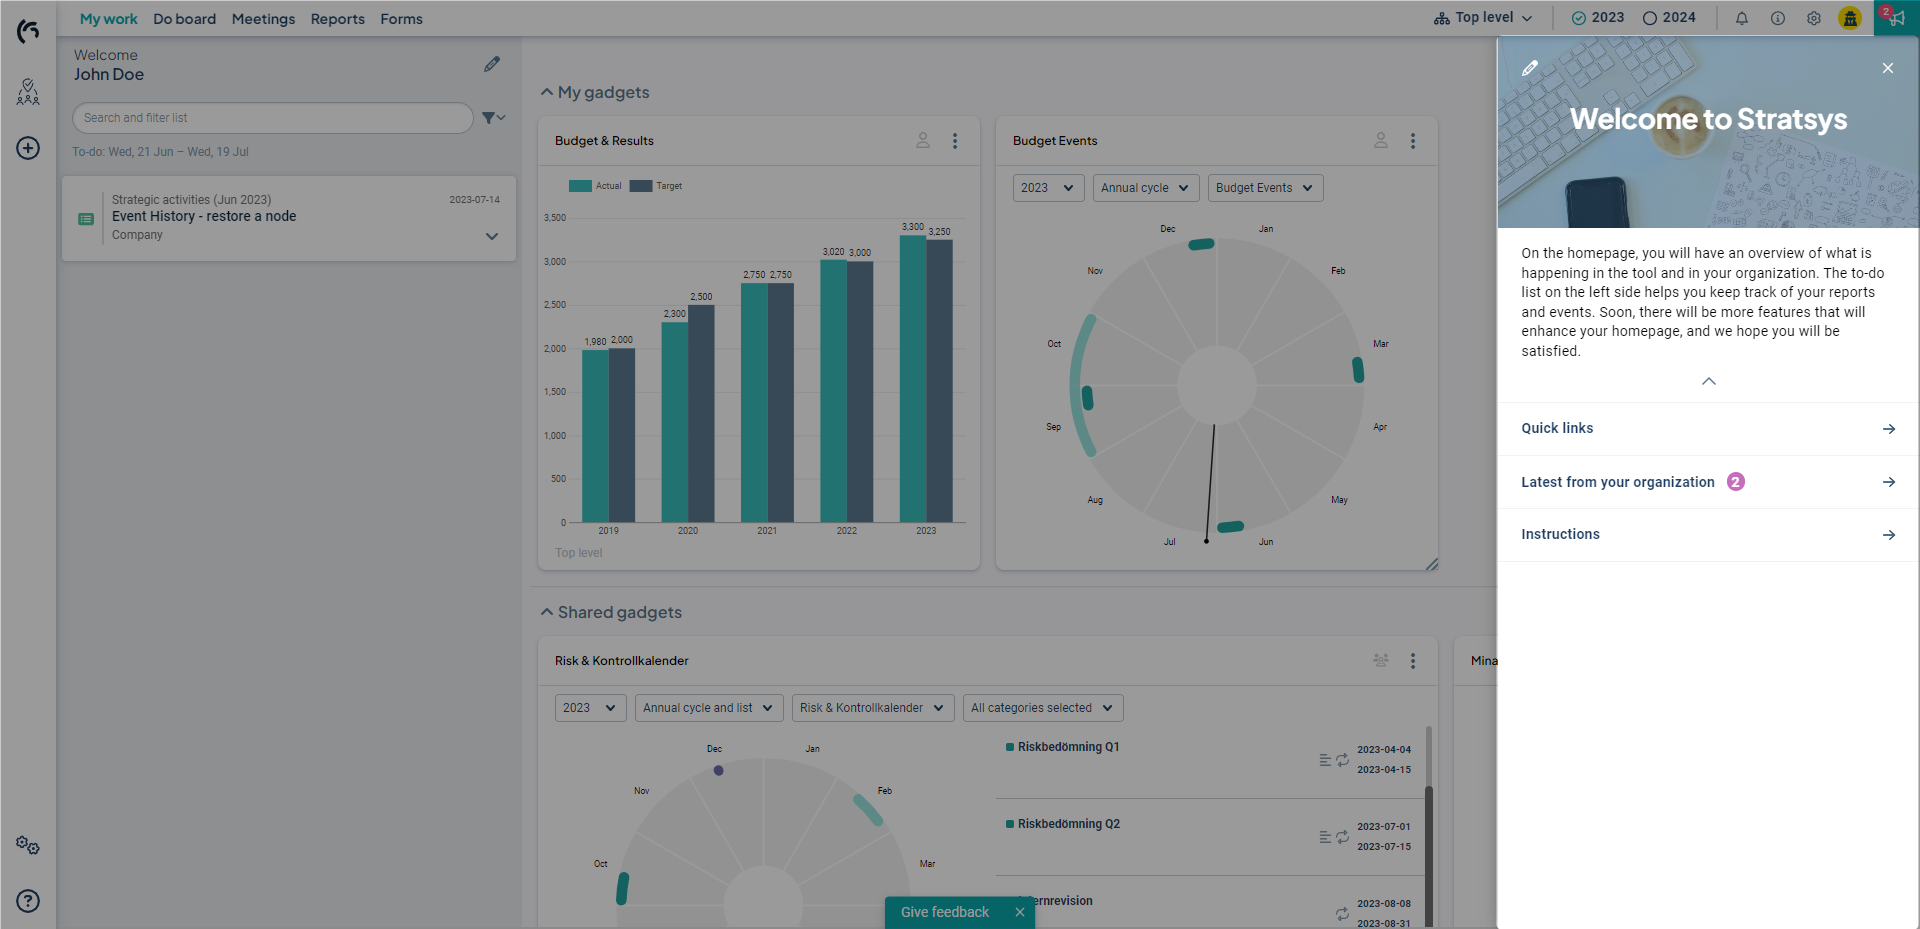Dismiss the Give feedback bar

[1020, 912]
